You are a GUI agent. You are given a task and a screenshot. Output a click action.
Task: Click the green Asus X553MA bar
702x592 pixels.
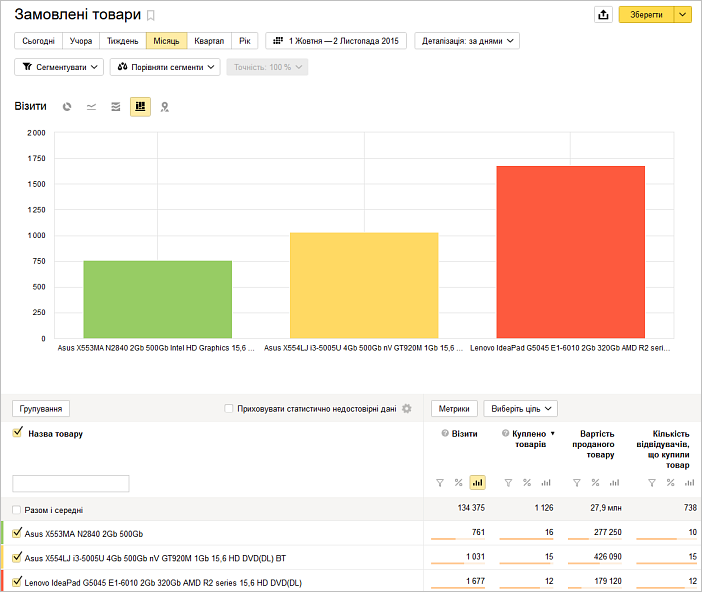[x=158, y=299]
